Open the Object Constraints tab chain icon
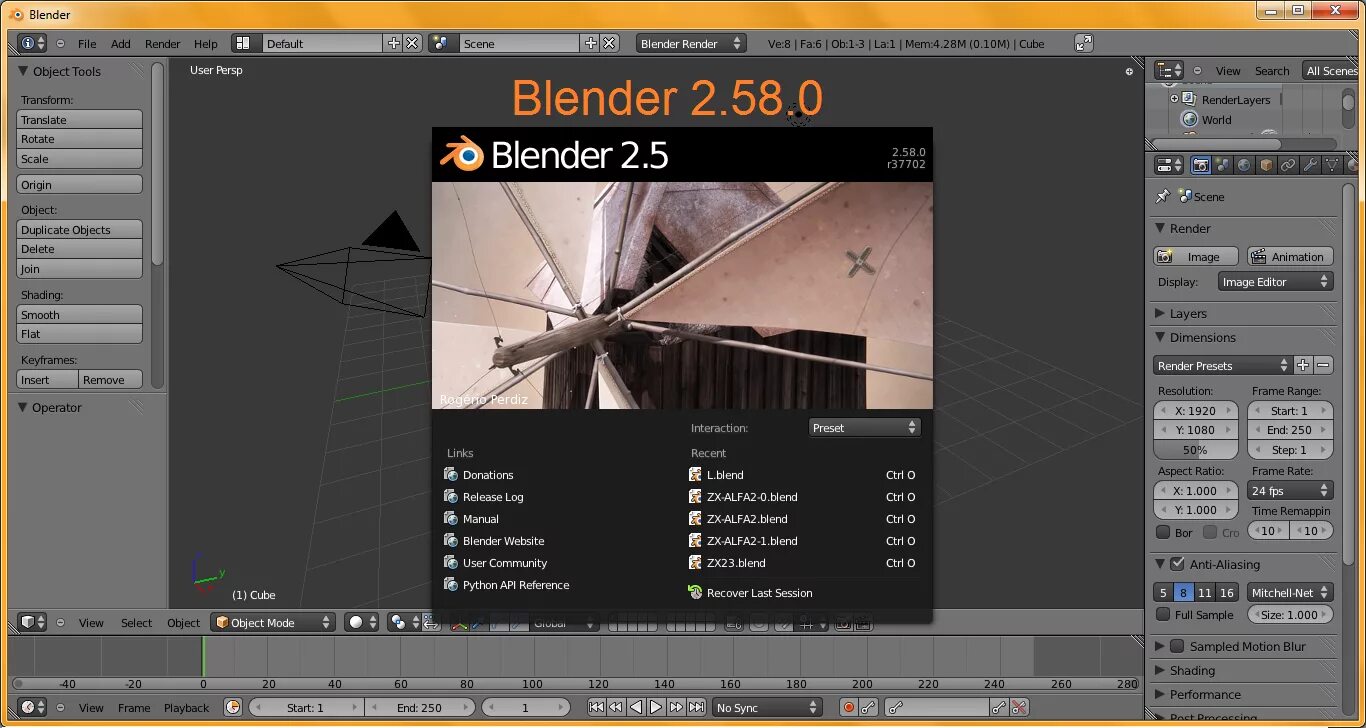The height and width of the screenshot is (728, 1366). pos(1288,165)
